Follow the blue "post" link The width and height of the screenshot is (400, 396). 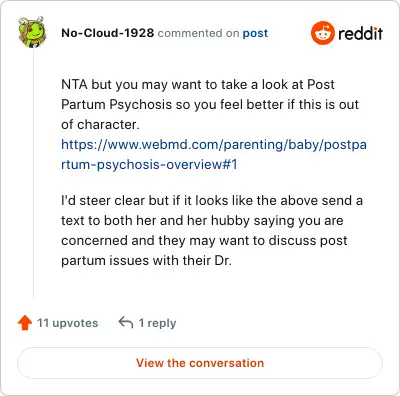tap(255, 33)
